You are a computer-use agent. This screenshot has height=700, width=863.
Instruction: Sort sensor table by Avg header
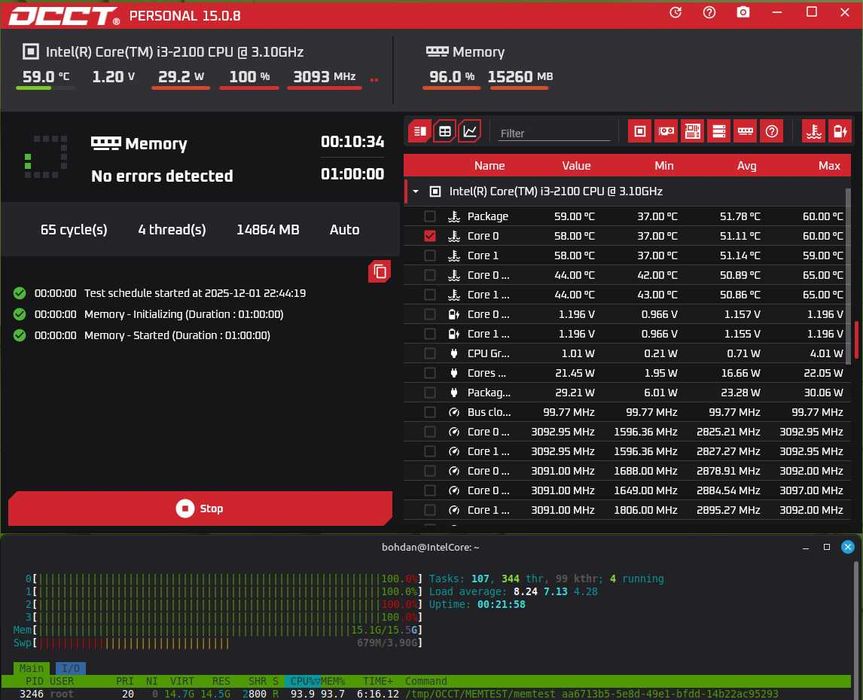[x=746, y=166]
